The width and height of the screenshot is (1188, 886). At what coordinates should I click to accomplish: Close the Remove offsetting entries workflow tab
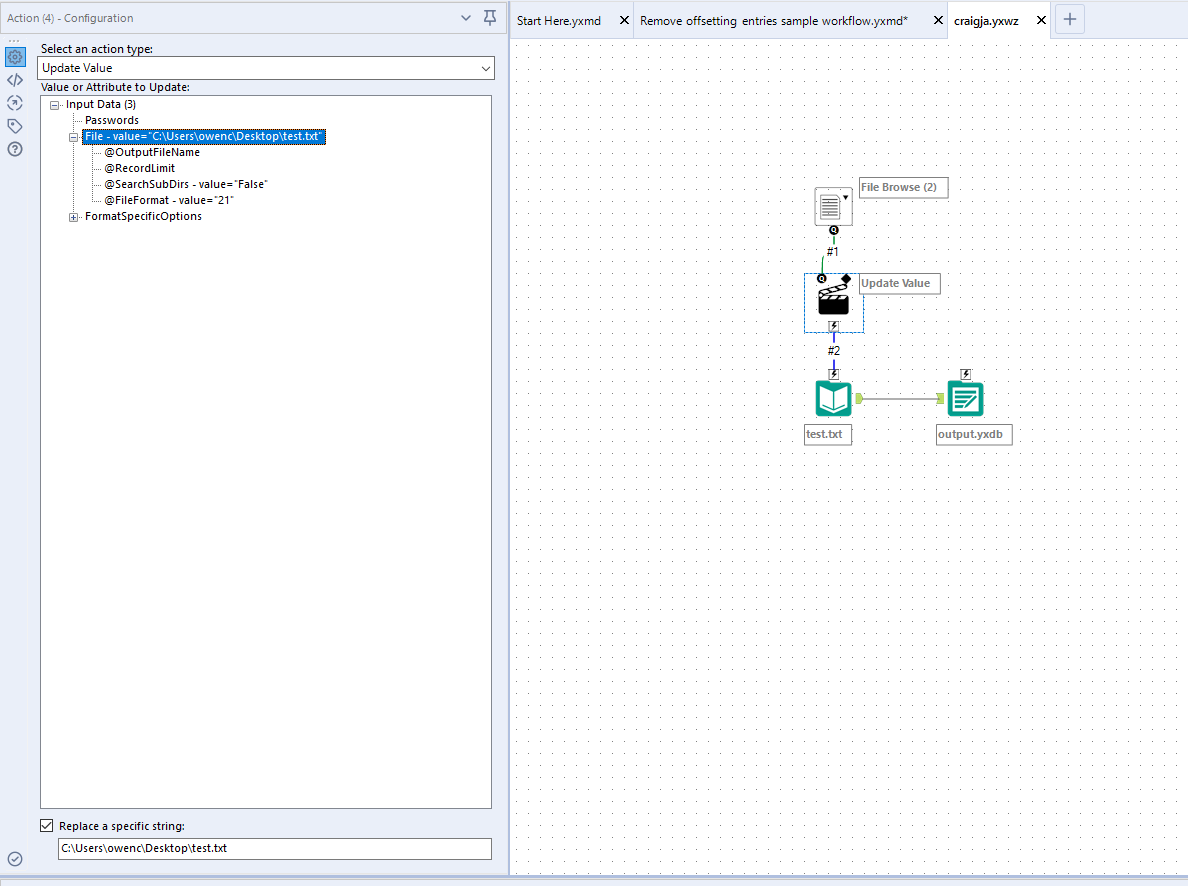click(937, 19)
